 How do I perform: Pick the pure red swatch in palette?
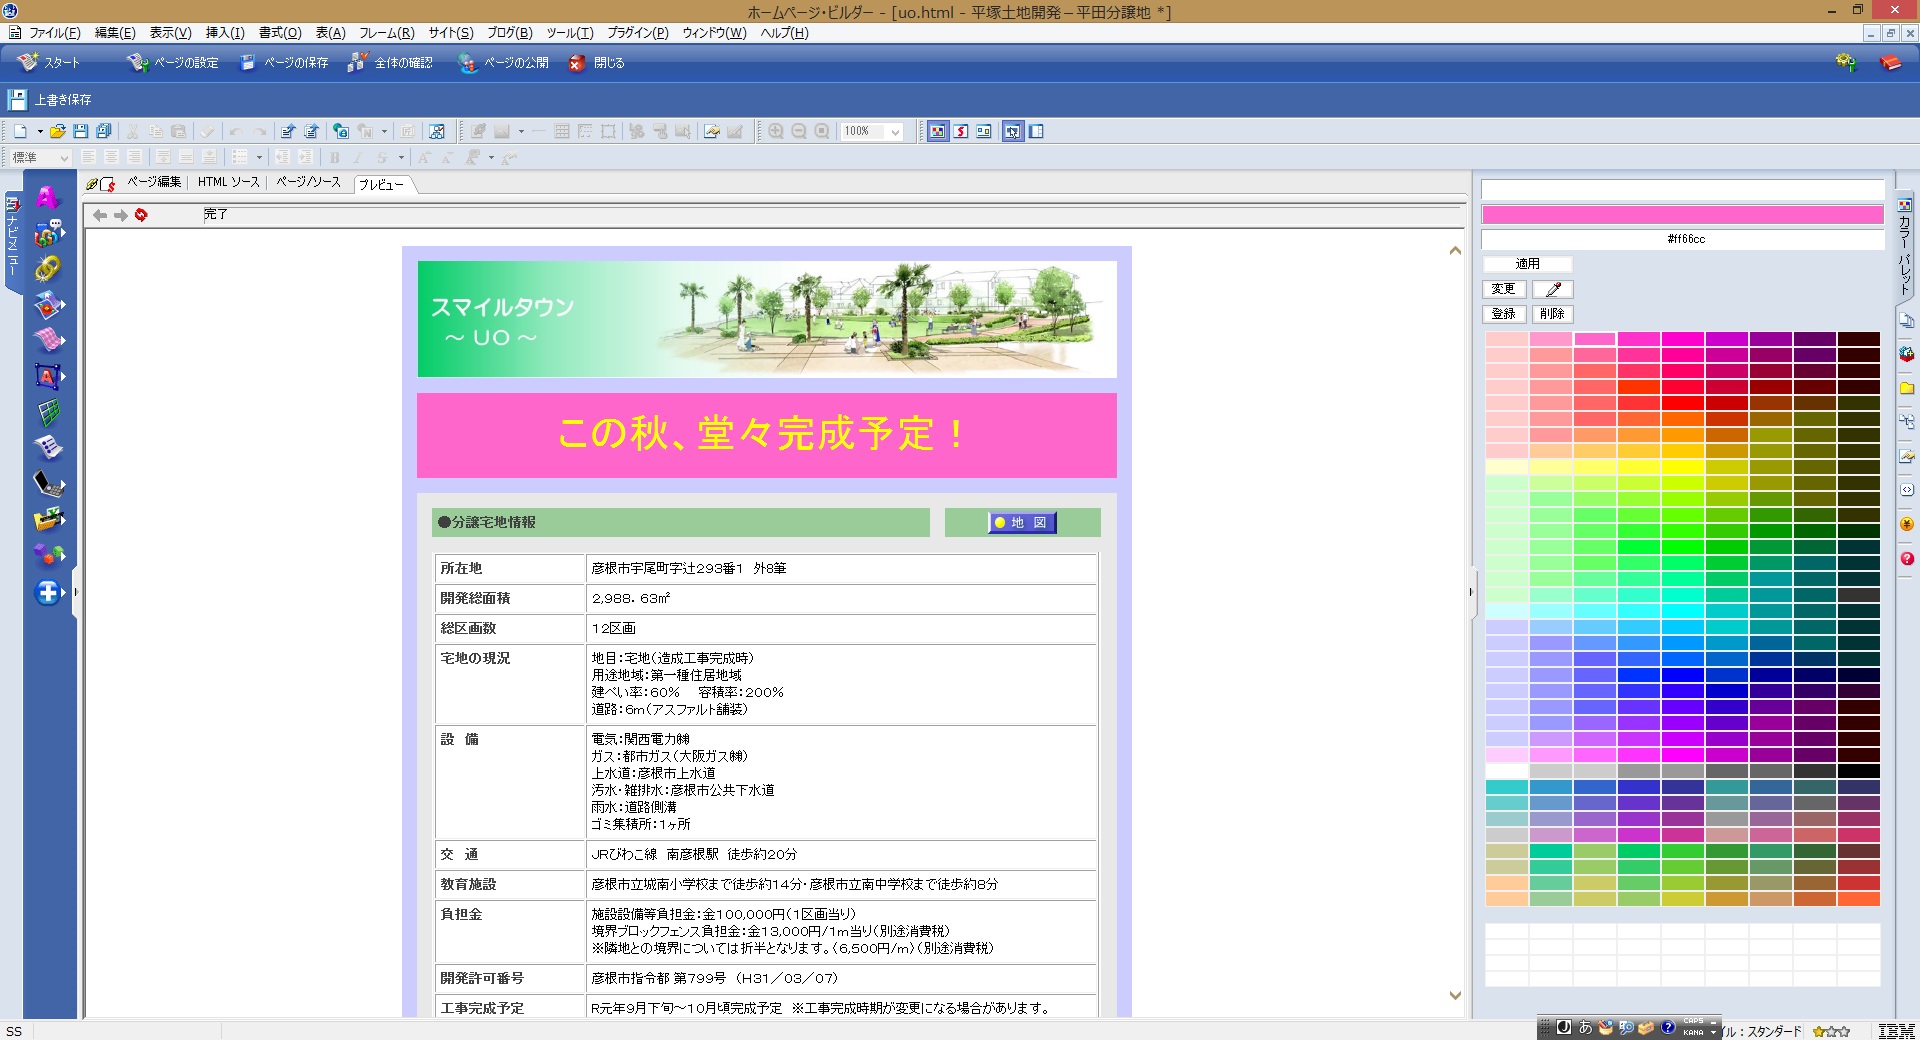pyautogui.click(x=1683, y=403)
